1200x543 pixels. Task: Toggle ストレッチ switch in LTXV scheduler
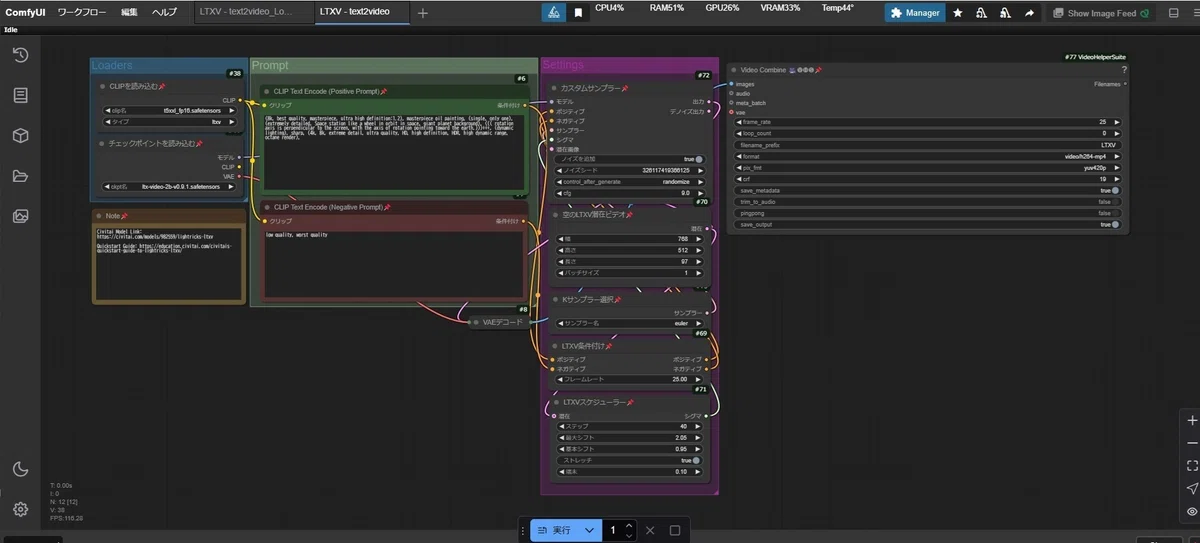(x=698, y=460)
